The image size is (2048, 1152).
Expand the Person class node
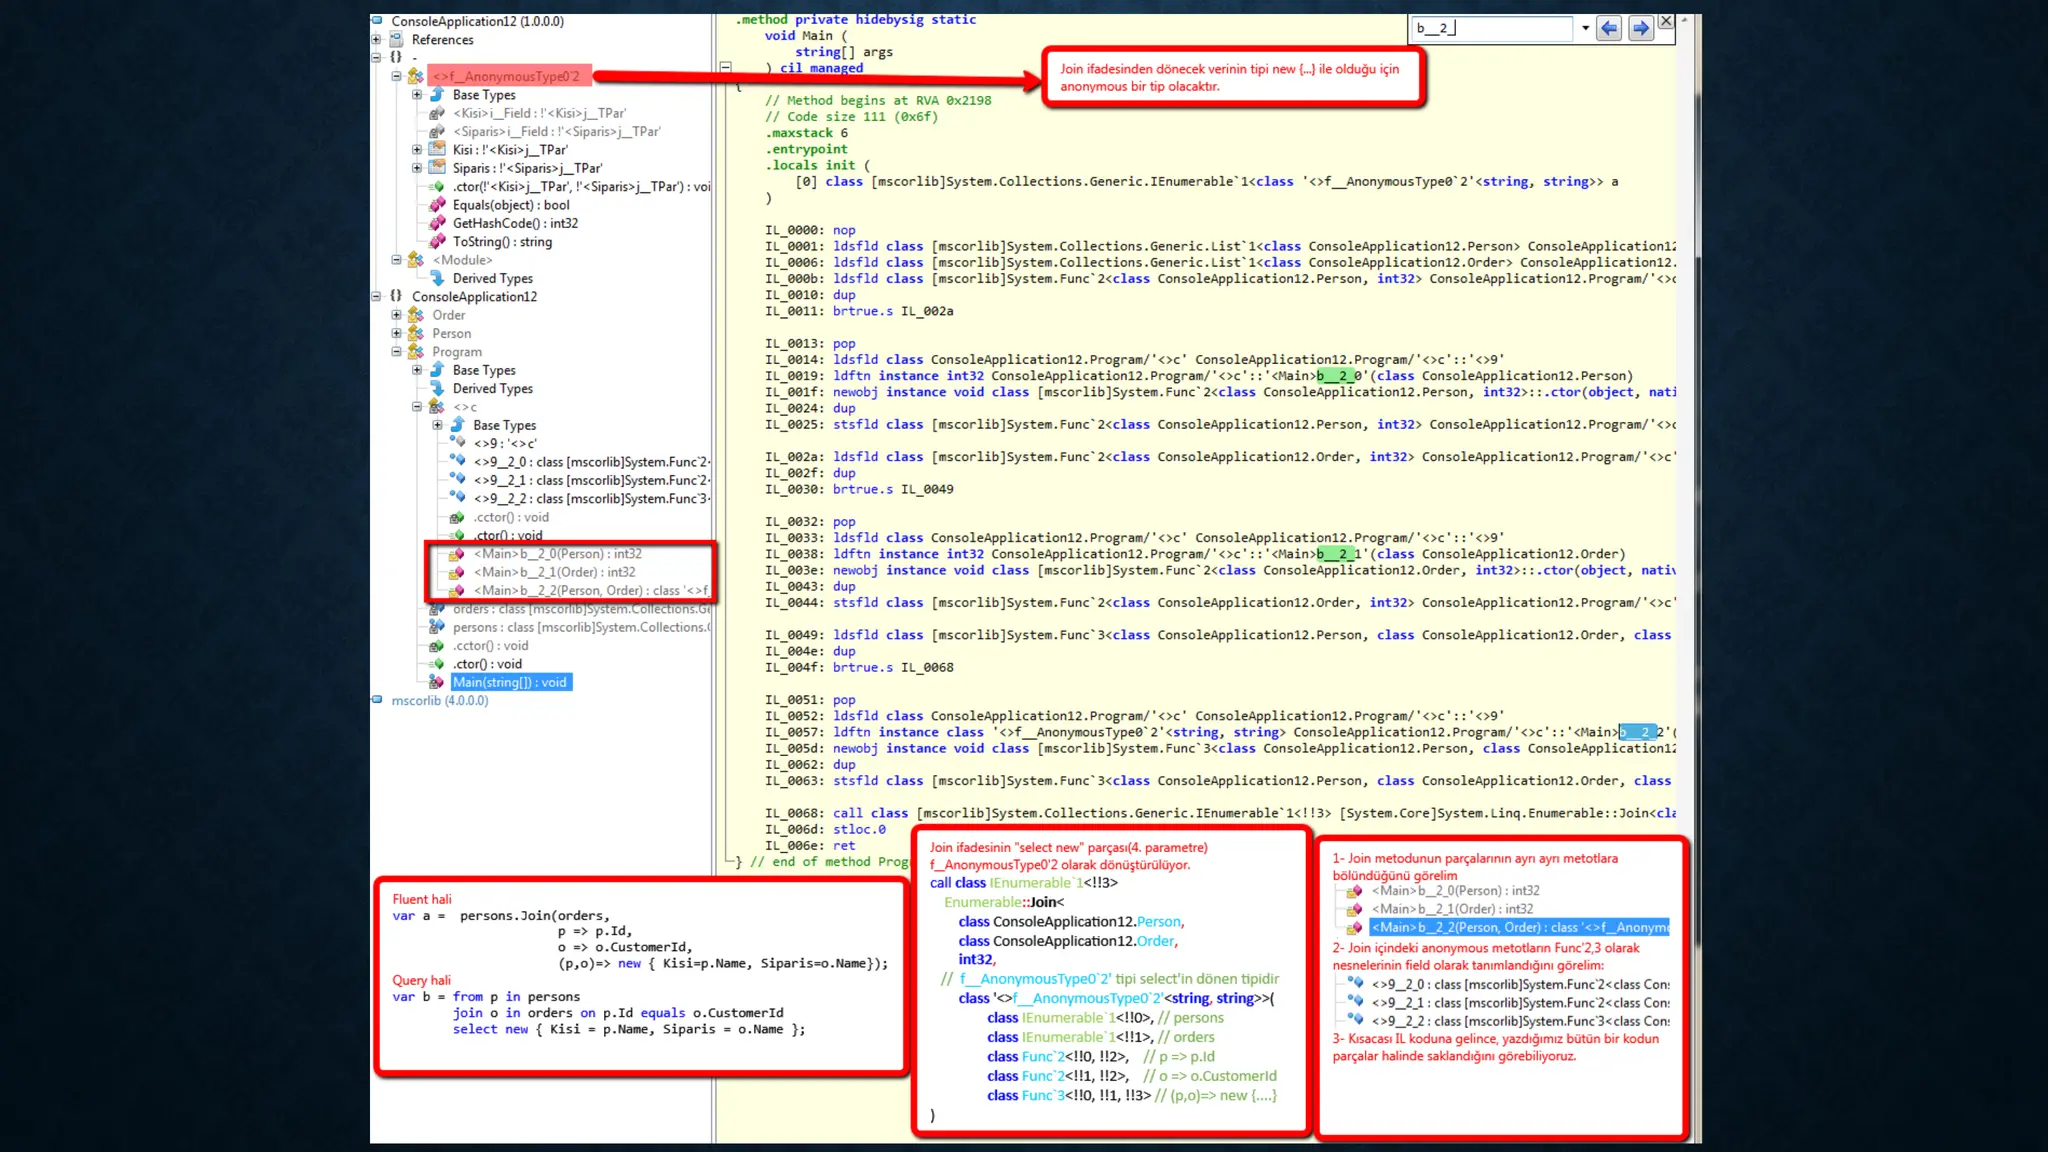397,333
